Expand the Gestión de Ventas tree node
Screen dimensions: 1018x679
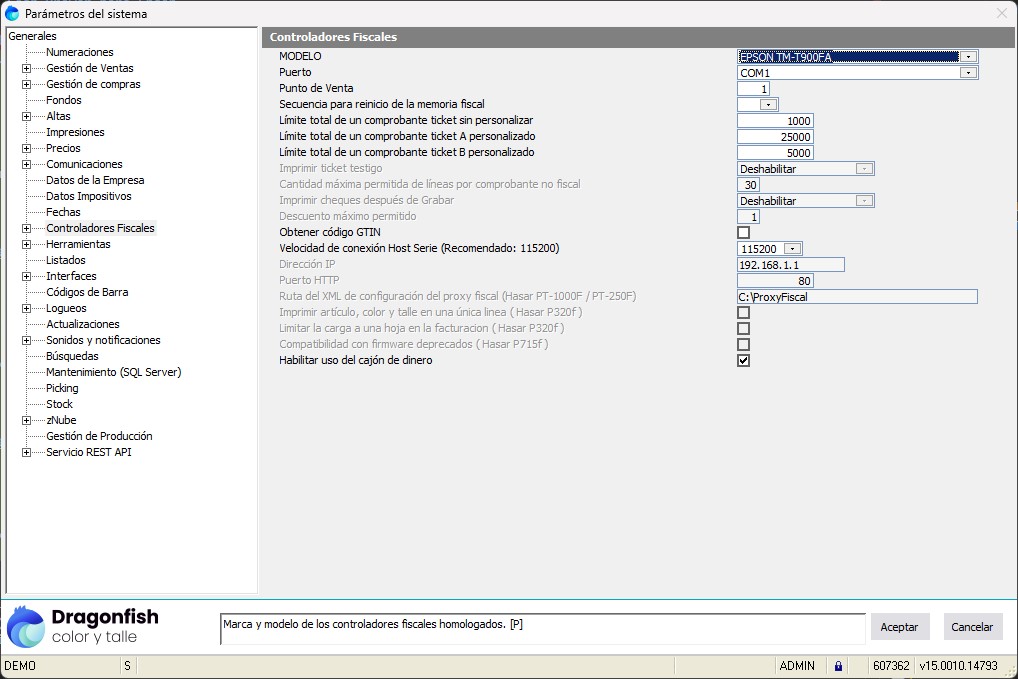pyautogui.click(x=26, y=69)
